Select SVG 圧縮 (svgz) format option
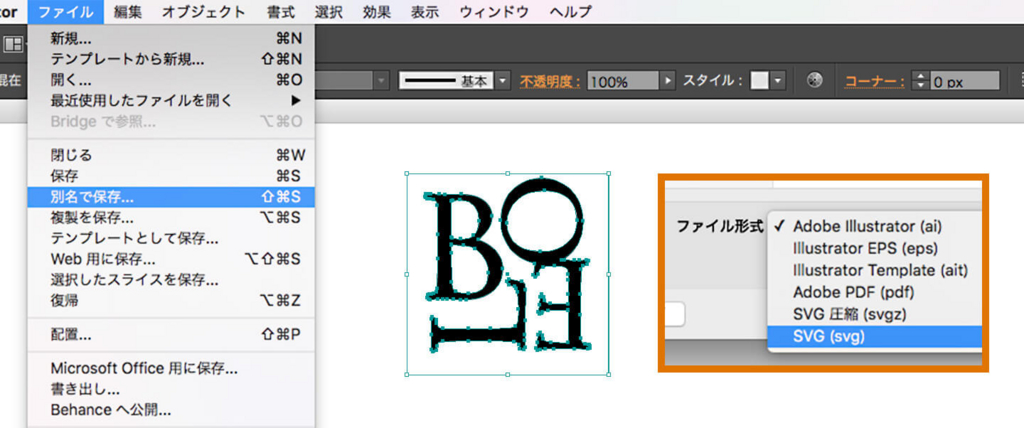The height and width of the screenshot is (428, 1024). (x=874, y=314)
